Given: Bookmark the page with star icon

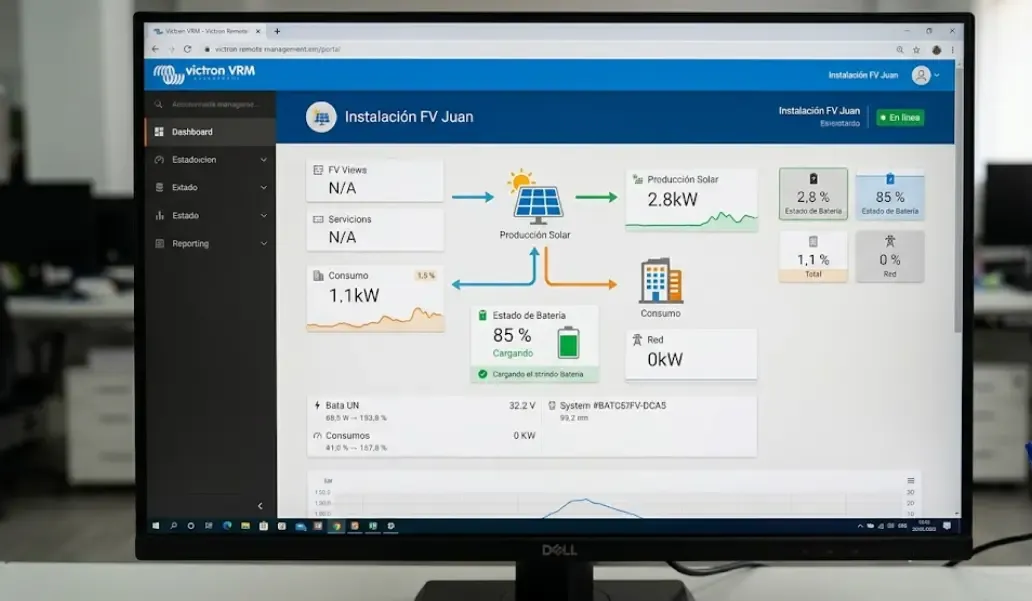Looking at the screenshot, I should pyautogui.click(x=916, y=50).
